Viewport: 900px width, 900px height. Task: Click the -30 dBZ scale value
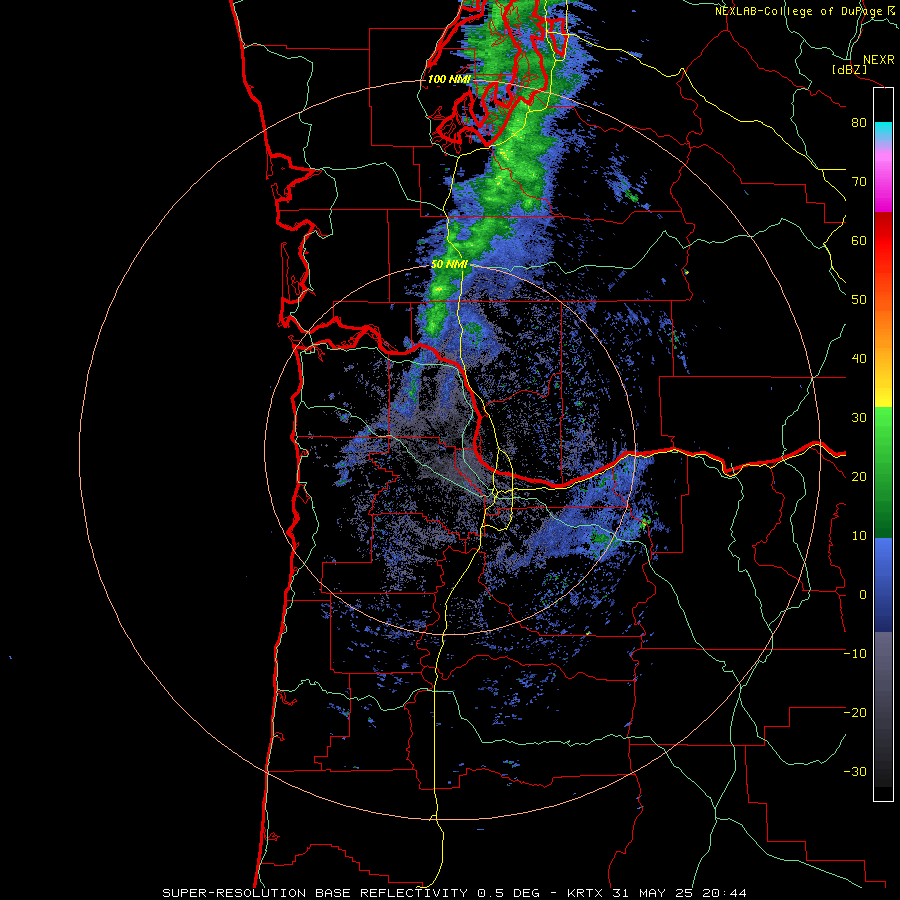pyautogui.click(x=855, y=772)
